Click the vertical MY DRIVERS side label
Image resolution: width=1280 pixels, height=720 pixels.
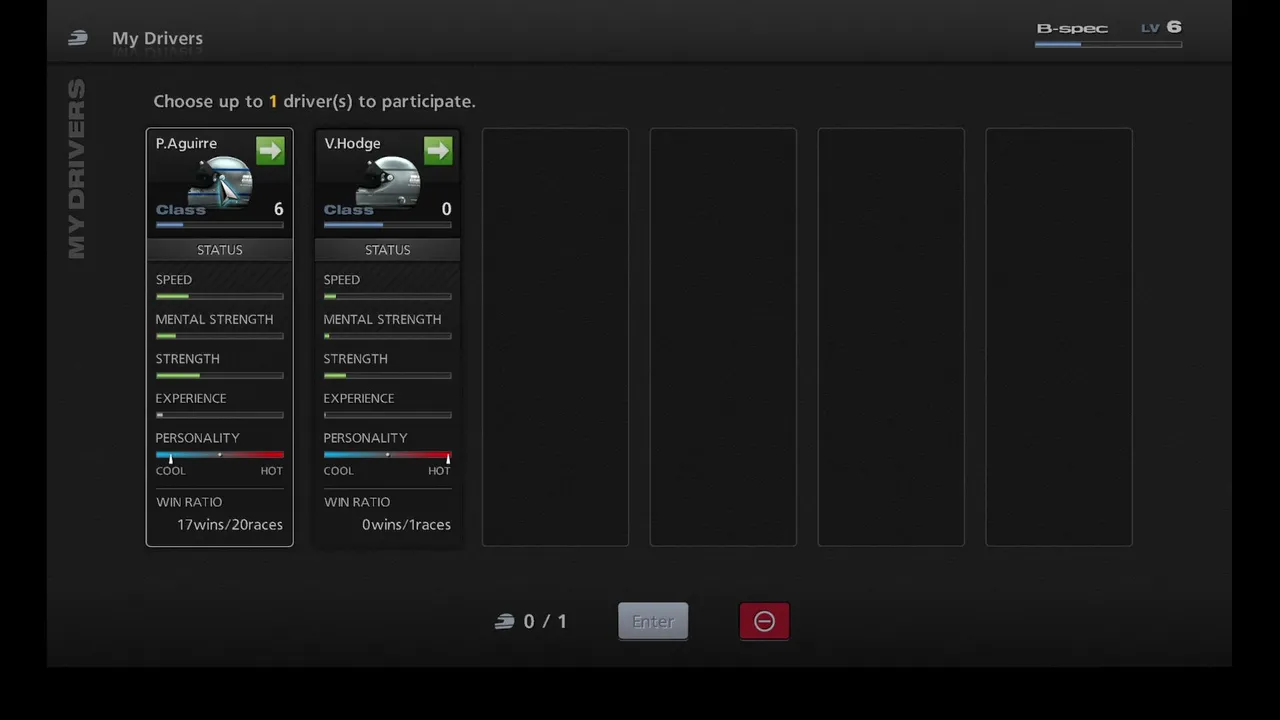coord(77,169)
